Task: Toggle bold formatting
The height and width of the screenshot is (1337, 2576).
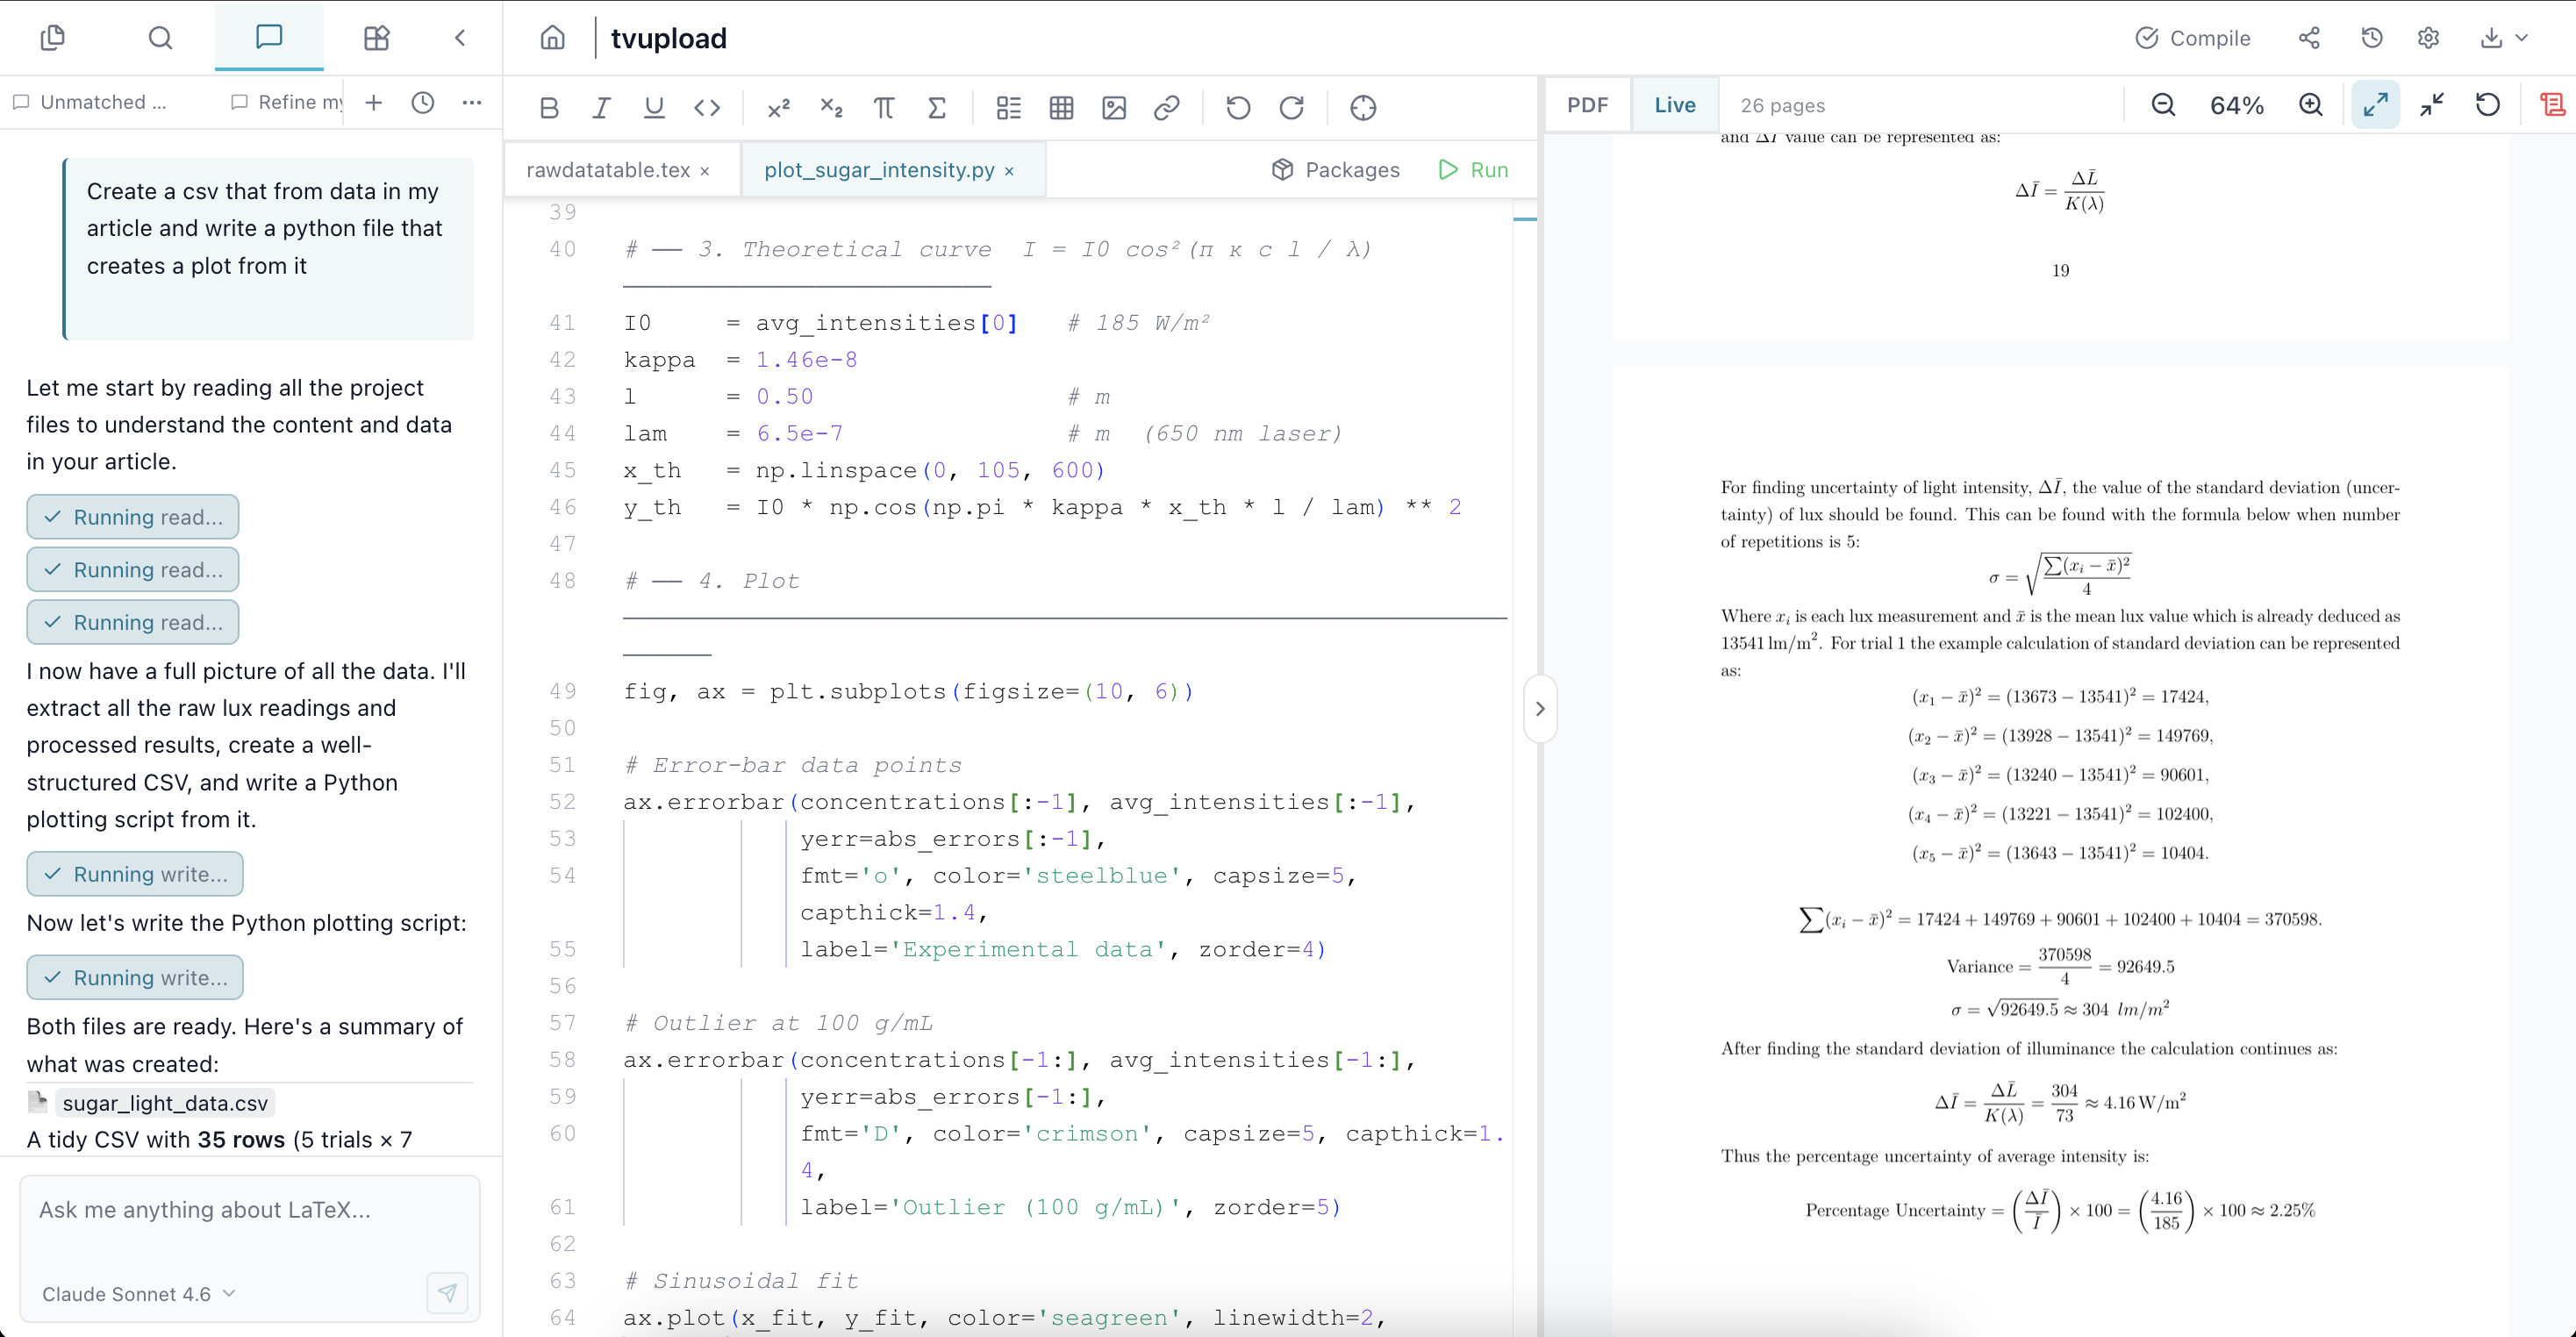Action: click(x=549, y=107)
